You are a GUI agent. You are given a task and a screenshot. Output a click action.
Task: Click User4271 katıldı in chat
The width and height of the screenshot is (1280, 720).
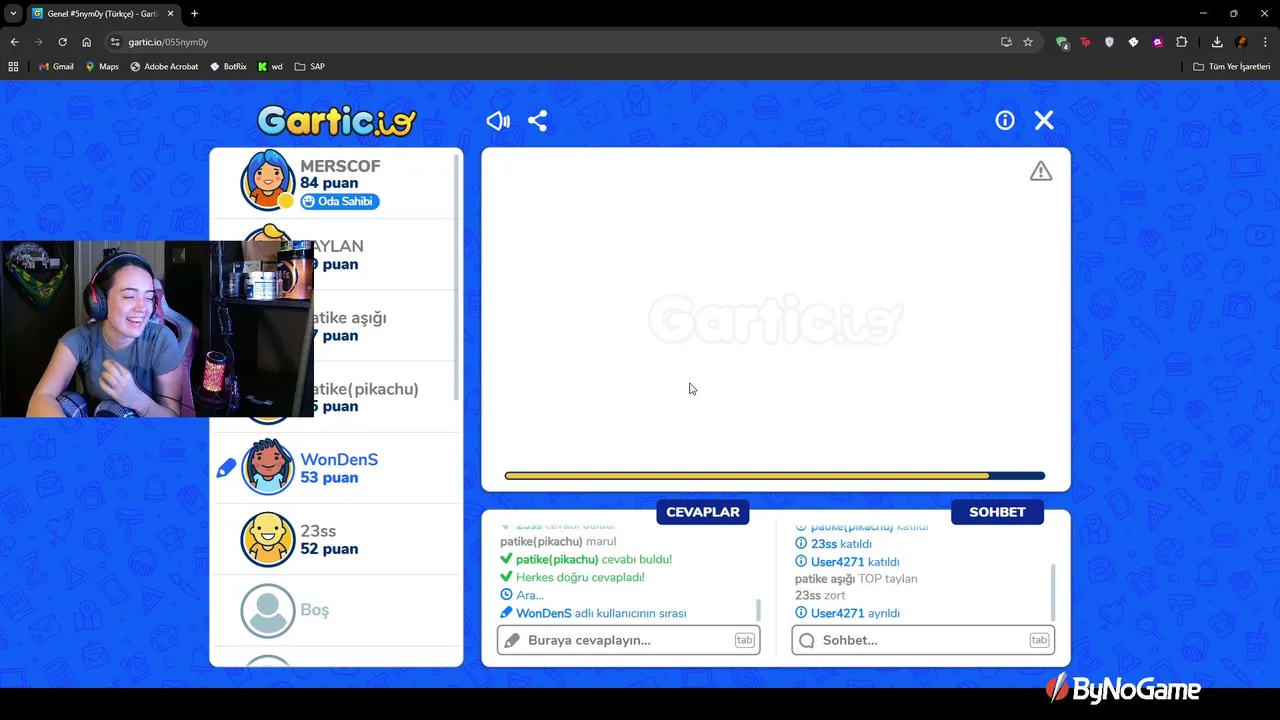855,562
